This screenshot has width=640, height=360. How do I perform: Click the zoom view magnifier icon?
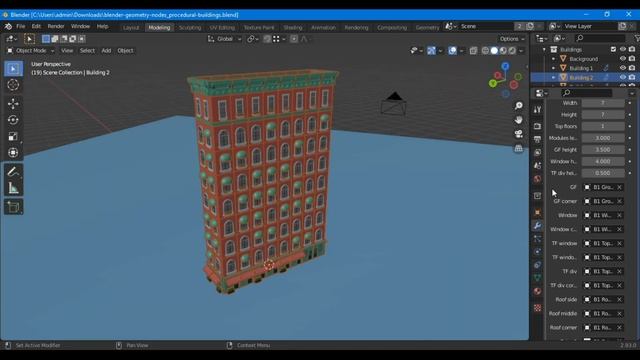[518, 106]
